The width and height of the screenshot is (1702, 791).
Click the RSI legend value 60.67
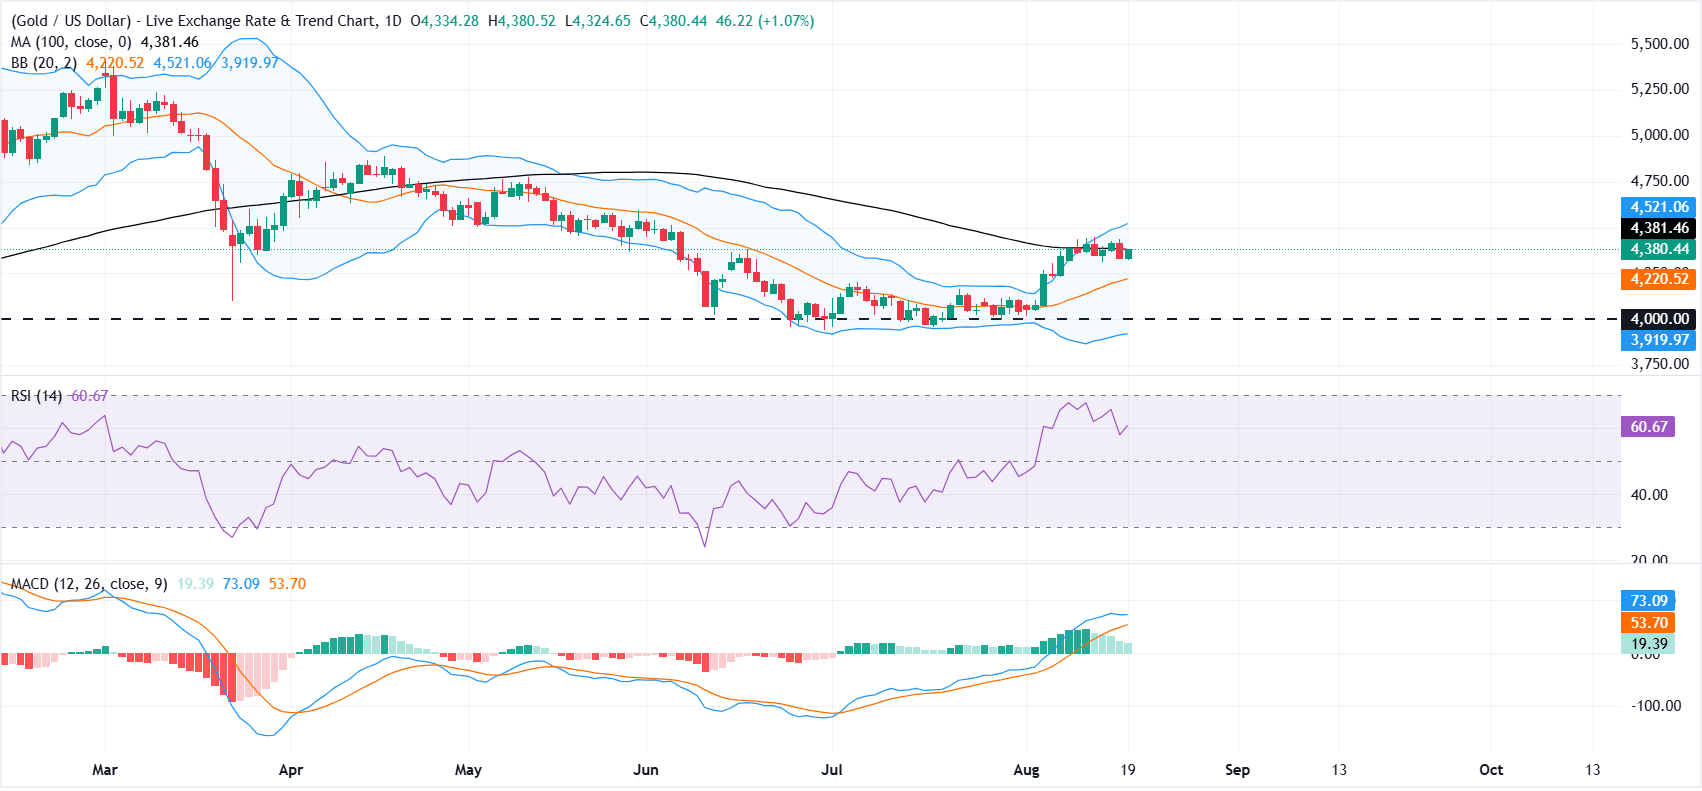tap(90, 396)
